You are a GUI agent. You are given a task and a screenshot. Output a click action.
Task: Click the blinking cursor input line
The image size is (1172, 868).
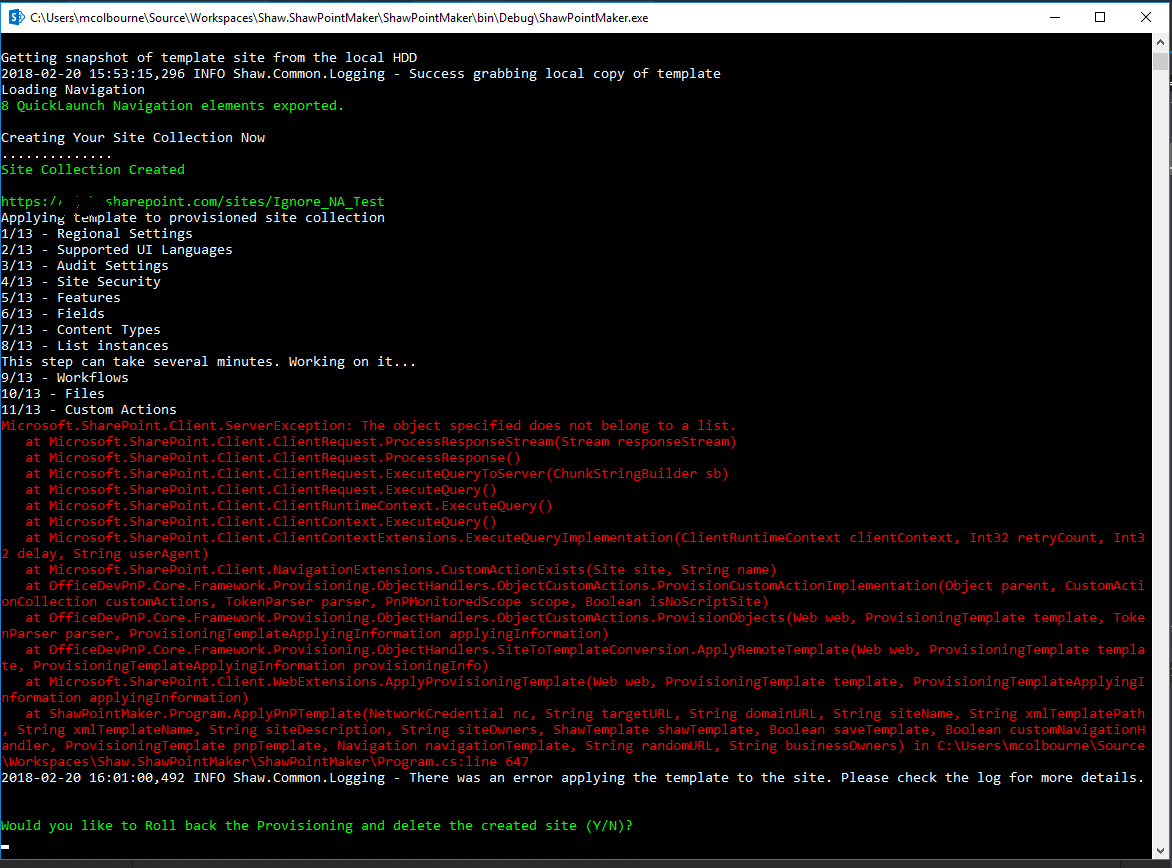click(x=5, y=846)
